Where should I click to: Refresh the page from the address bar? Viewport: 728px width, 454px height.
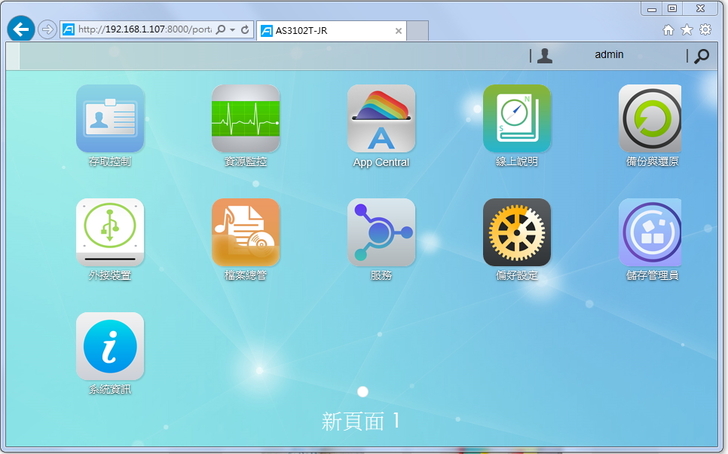[245, 30]
